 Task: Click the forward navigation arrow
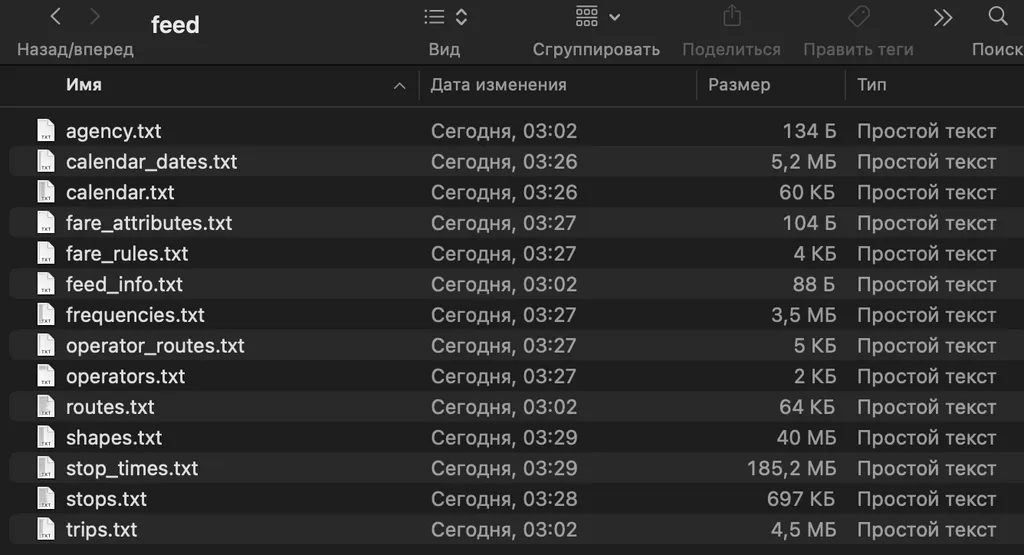point(95,17)
